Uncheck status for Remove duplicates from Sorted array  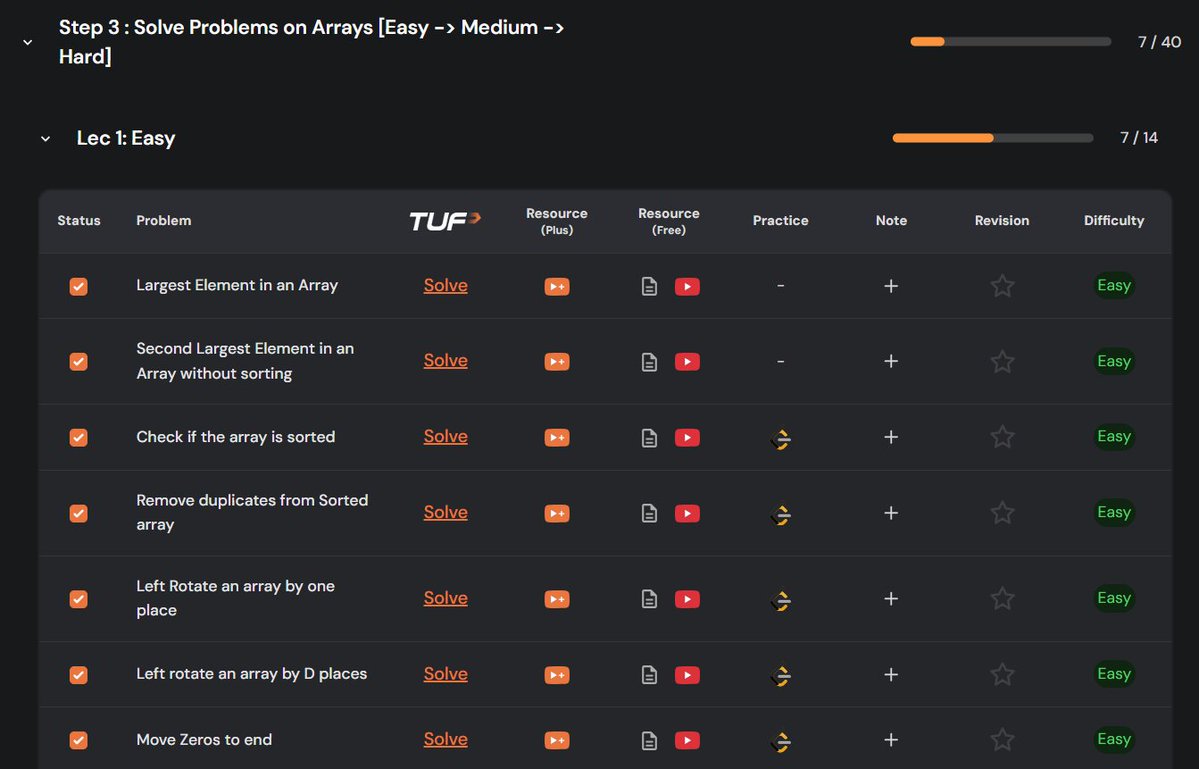[x=78, y=513]
